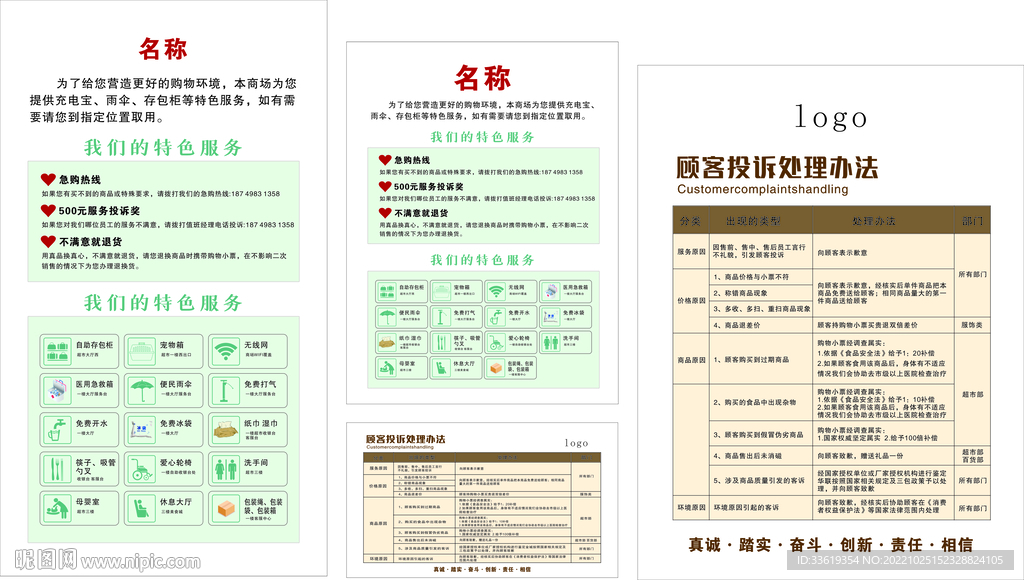Image resolution: width=1024 pixels, height=580 pixels.
Task: Click the complaint table thumbnail in the bottom-middle poster
Action: (x=482, y=508)
